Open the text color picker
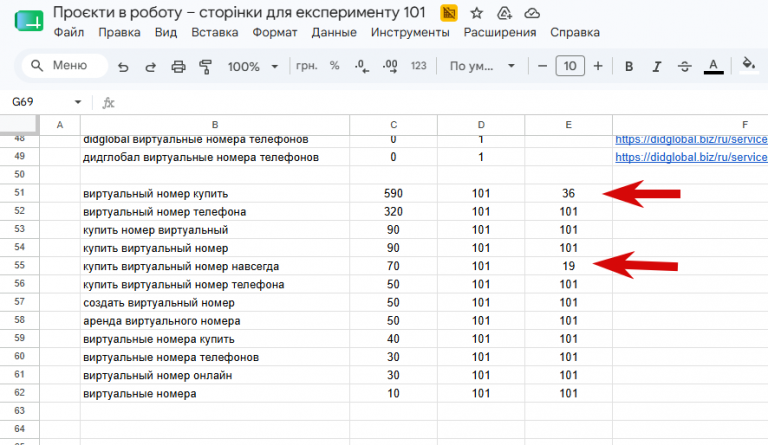Viewport: 768px width, 445px height. pyautogui.click(x=713, y=66)
